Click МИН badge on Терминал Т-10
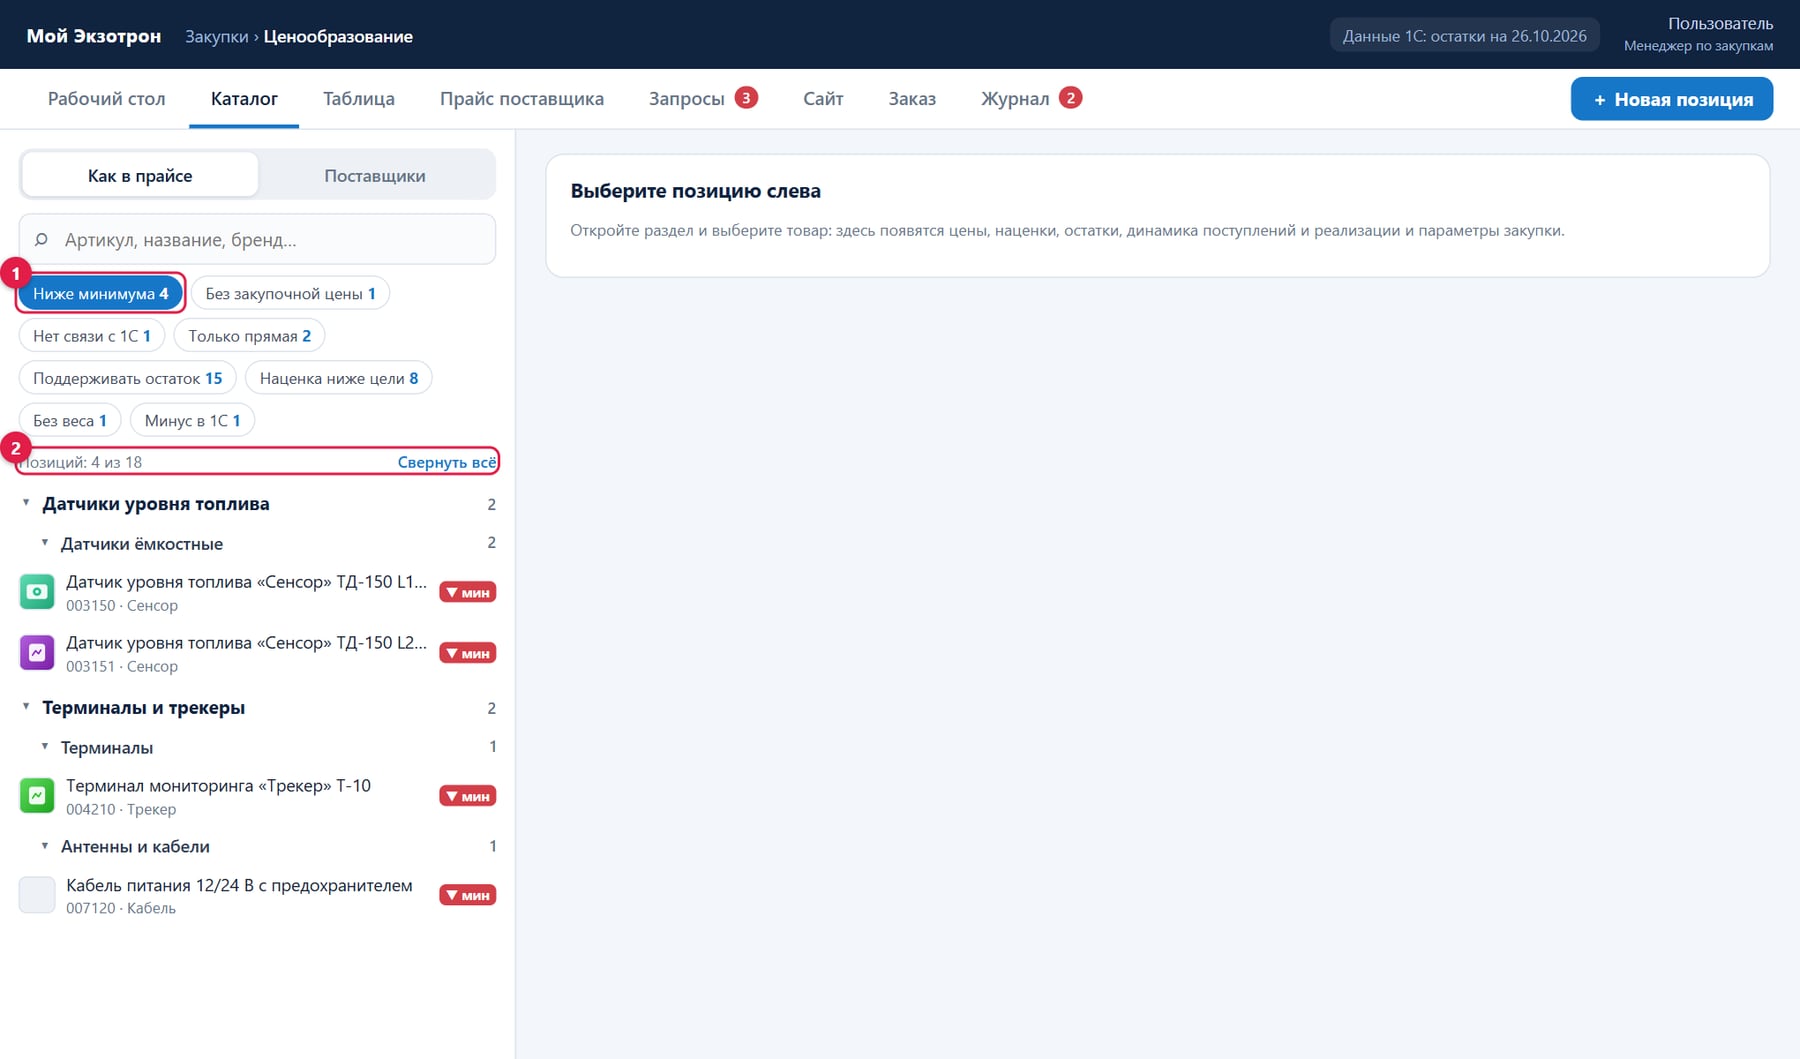The height and width of the screenshot is (1059, 1800). tap(467, 796)
